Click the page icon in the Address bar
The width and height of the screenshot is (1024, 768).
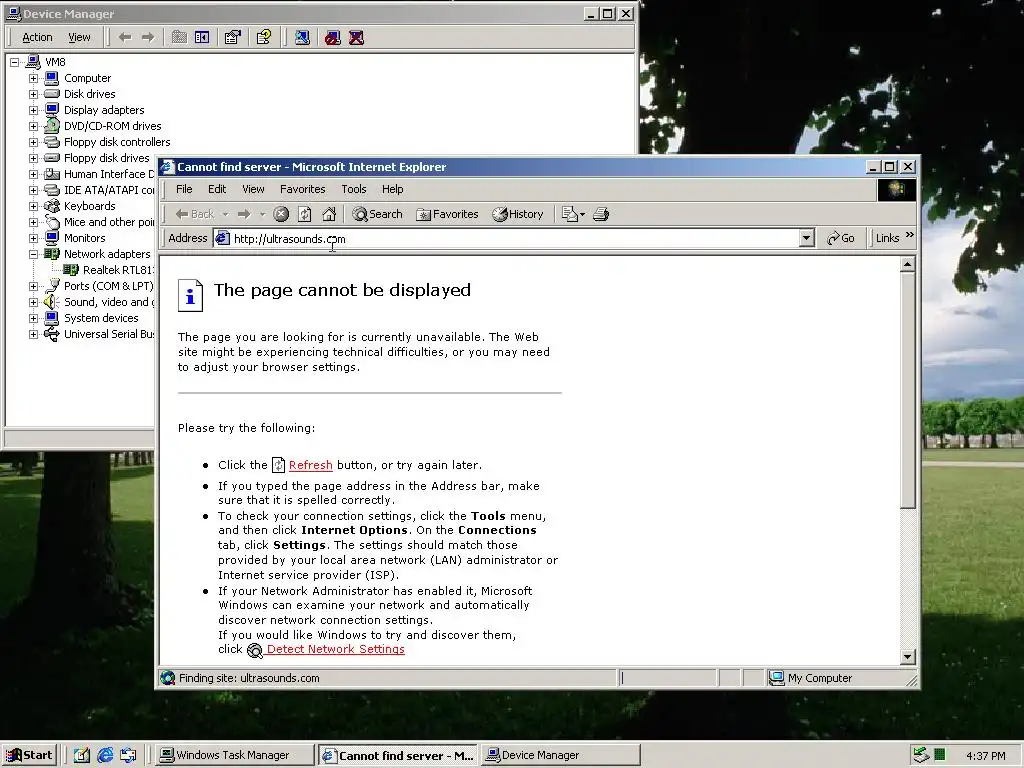(x=223, y=238)
